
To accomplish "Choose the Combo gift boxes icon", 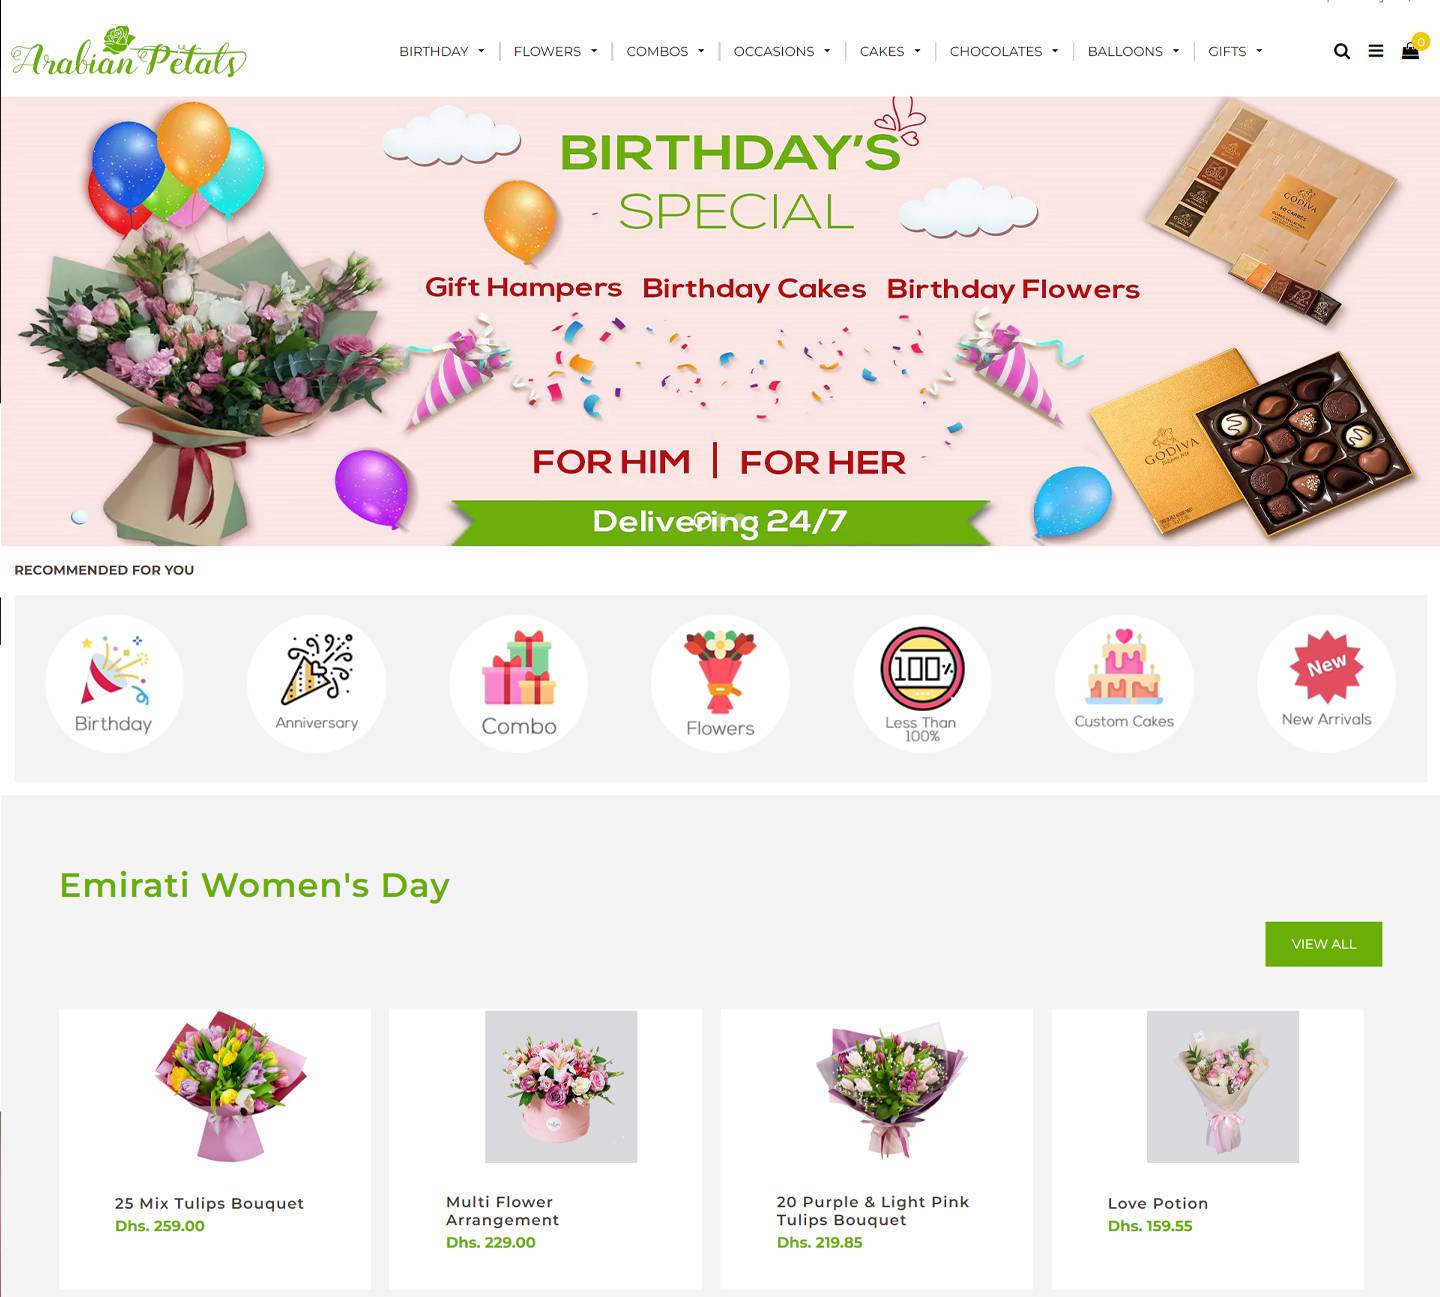I will point(519,683).
